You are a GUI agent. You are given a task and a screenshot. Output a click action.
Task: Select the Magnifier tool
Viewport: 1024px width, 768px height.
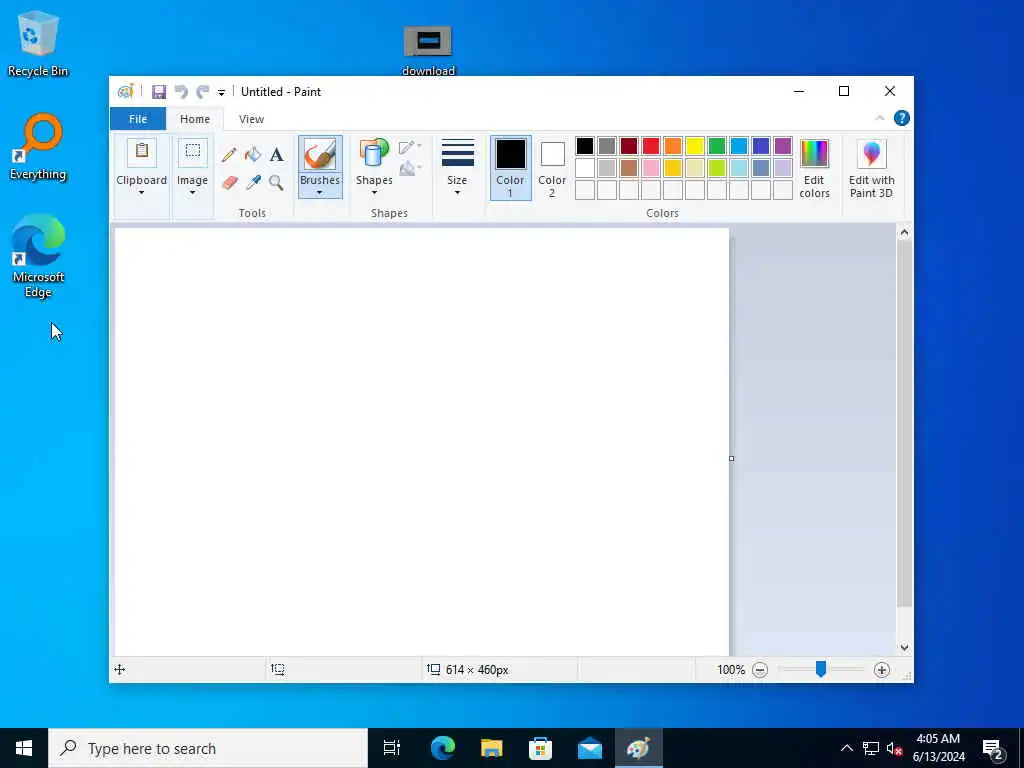276,182
